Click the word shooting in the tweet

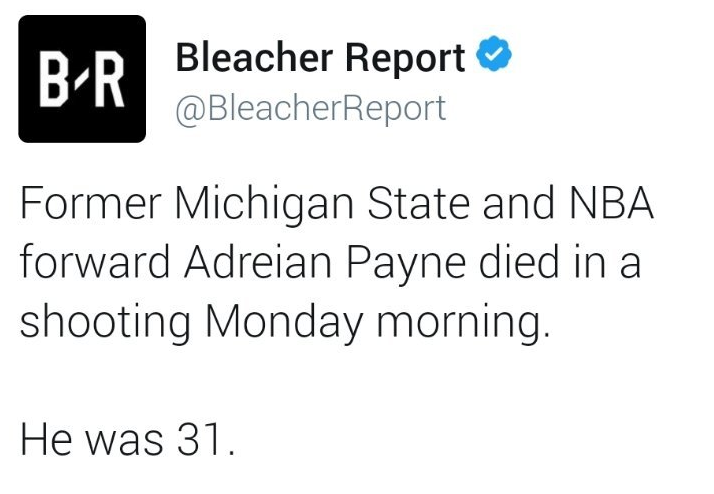point(105,322)
